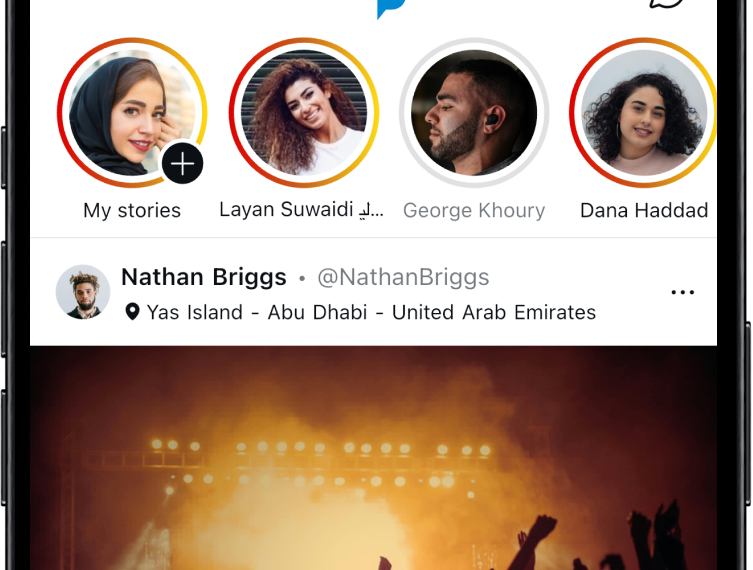The height and width of the screenshot is (570, 753).
Task: View George Khoury's watched story
Action: [474, 112]
